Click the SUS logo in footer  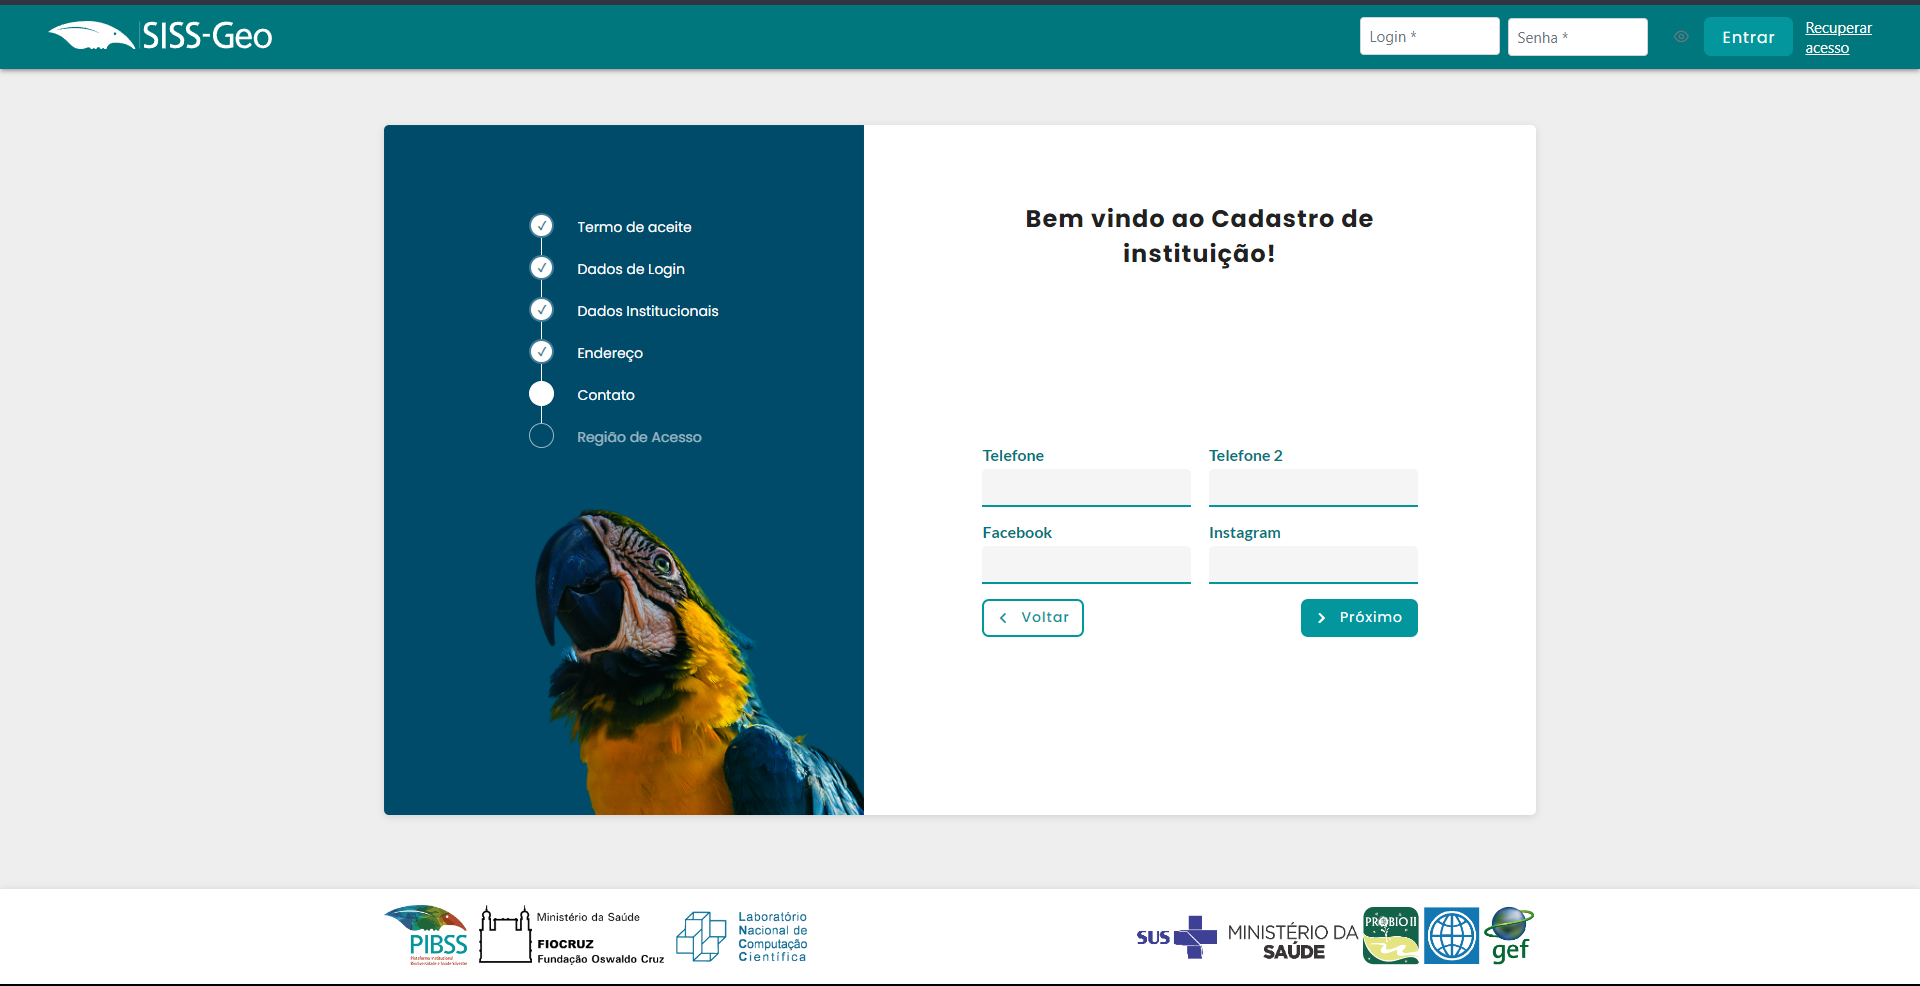(1175, 937)
